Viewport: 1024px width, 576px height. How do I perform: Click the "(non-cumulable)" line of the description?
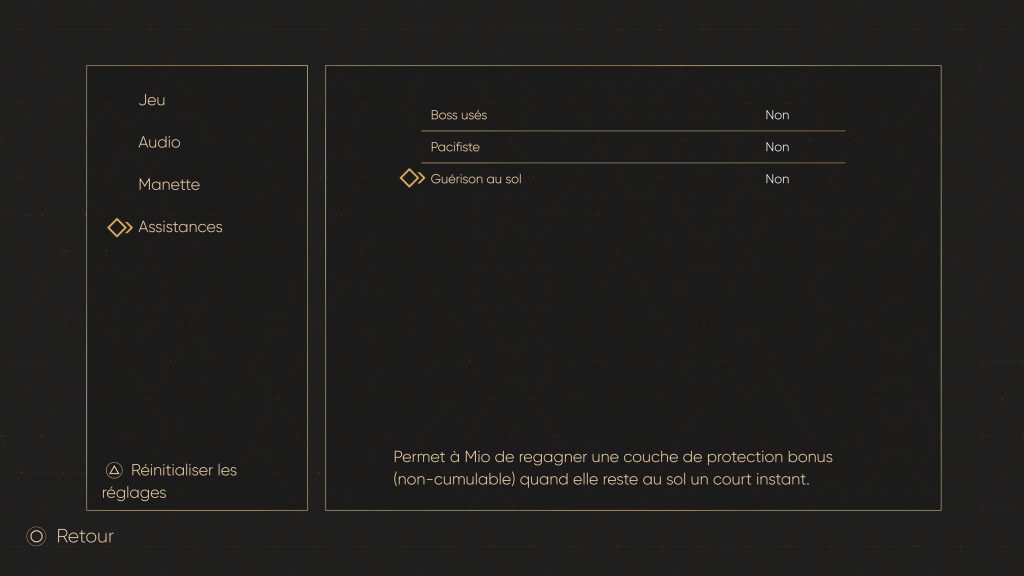600,479
